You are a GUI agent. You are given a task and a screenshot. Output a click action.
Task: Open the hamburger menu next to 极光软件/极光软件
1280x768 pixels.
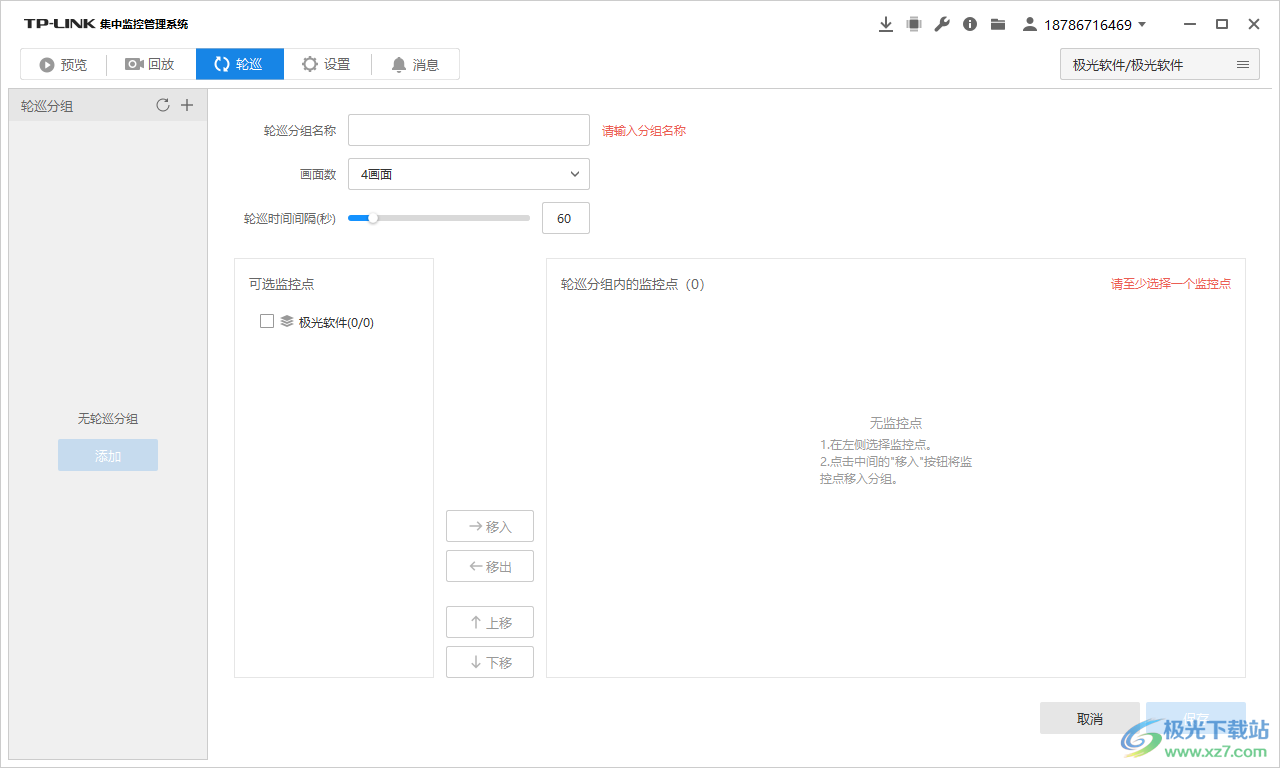[x=1242, y=64]
